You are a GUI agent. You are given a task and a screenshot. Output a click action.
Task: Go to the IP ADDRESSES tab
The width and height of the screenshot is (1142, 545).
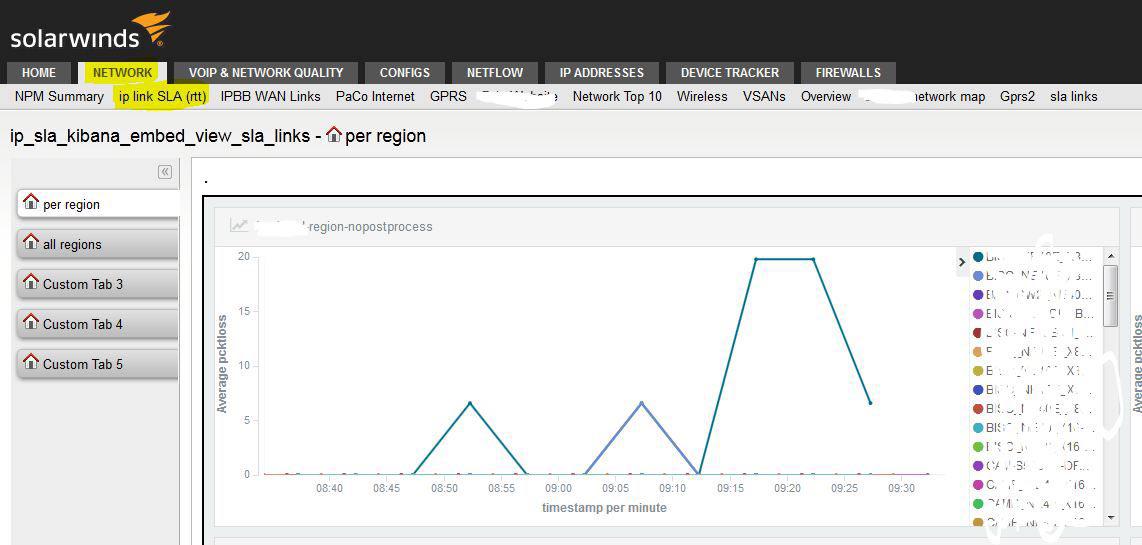[x=602, y=73]
